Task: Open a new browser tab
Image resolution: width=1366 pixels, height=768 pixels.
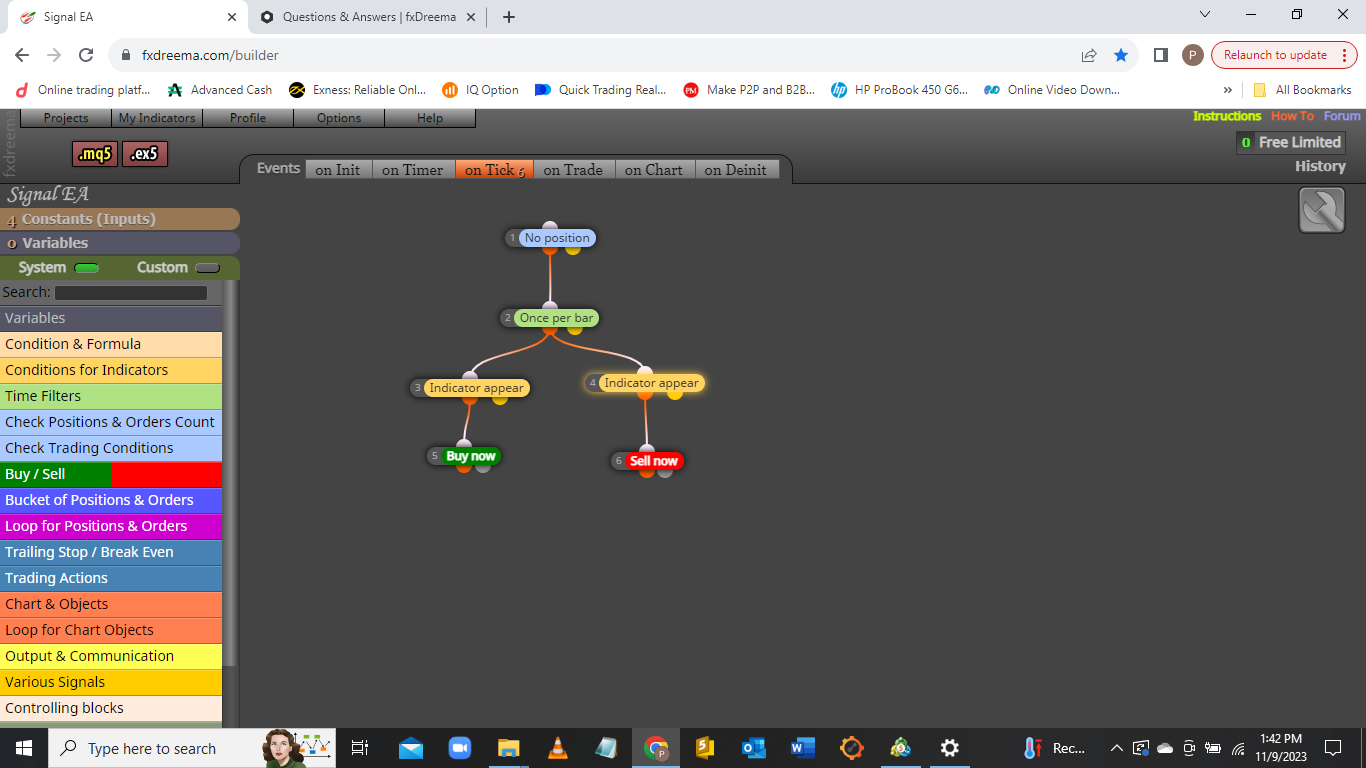Action: click(509, 17)
